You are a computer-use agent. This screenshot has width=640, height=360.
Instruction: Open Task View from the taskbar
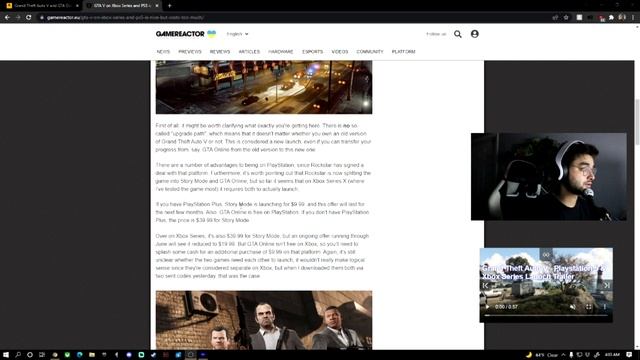[42, 355]
